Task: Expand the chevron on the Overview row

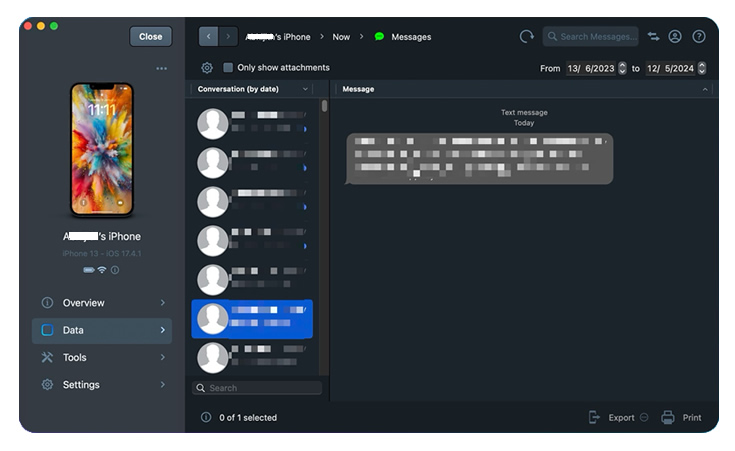Action: coord(163,303)
